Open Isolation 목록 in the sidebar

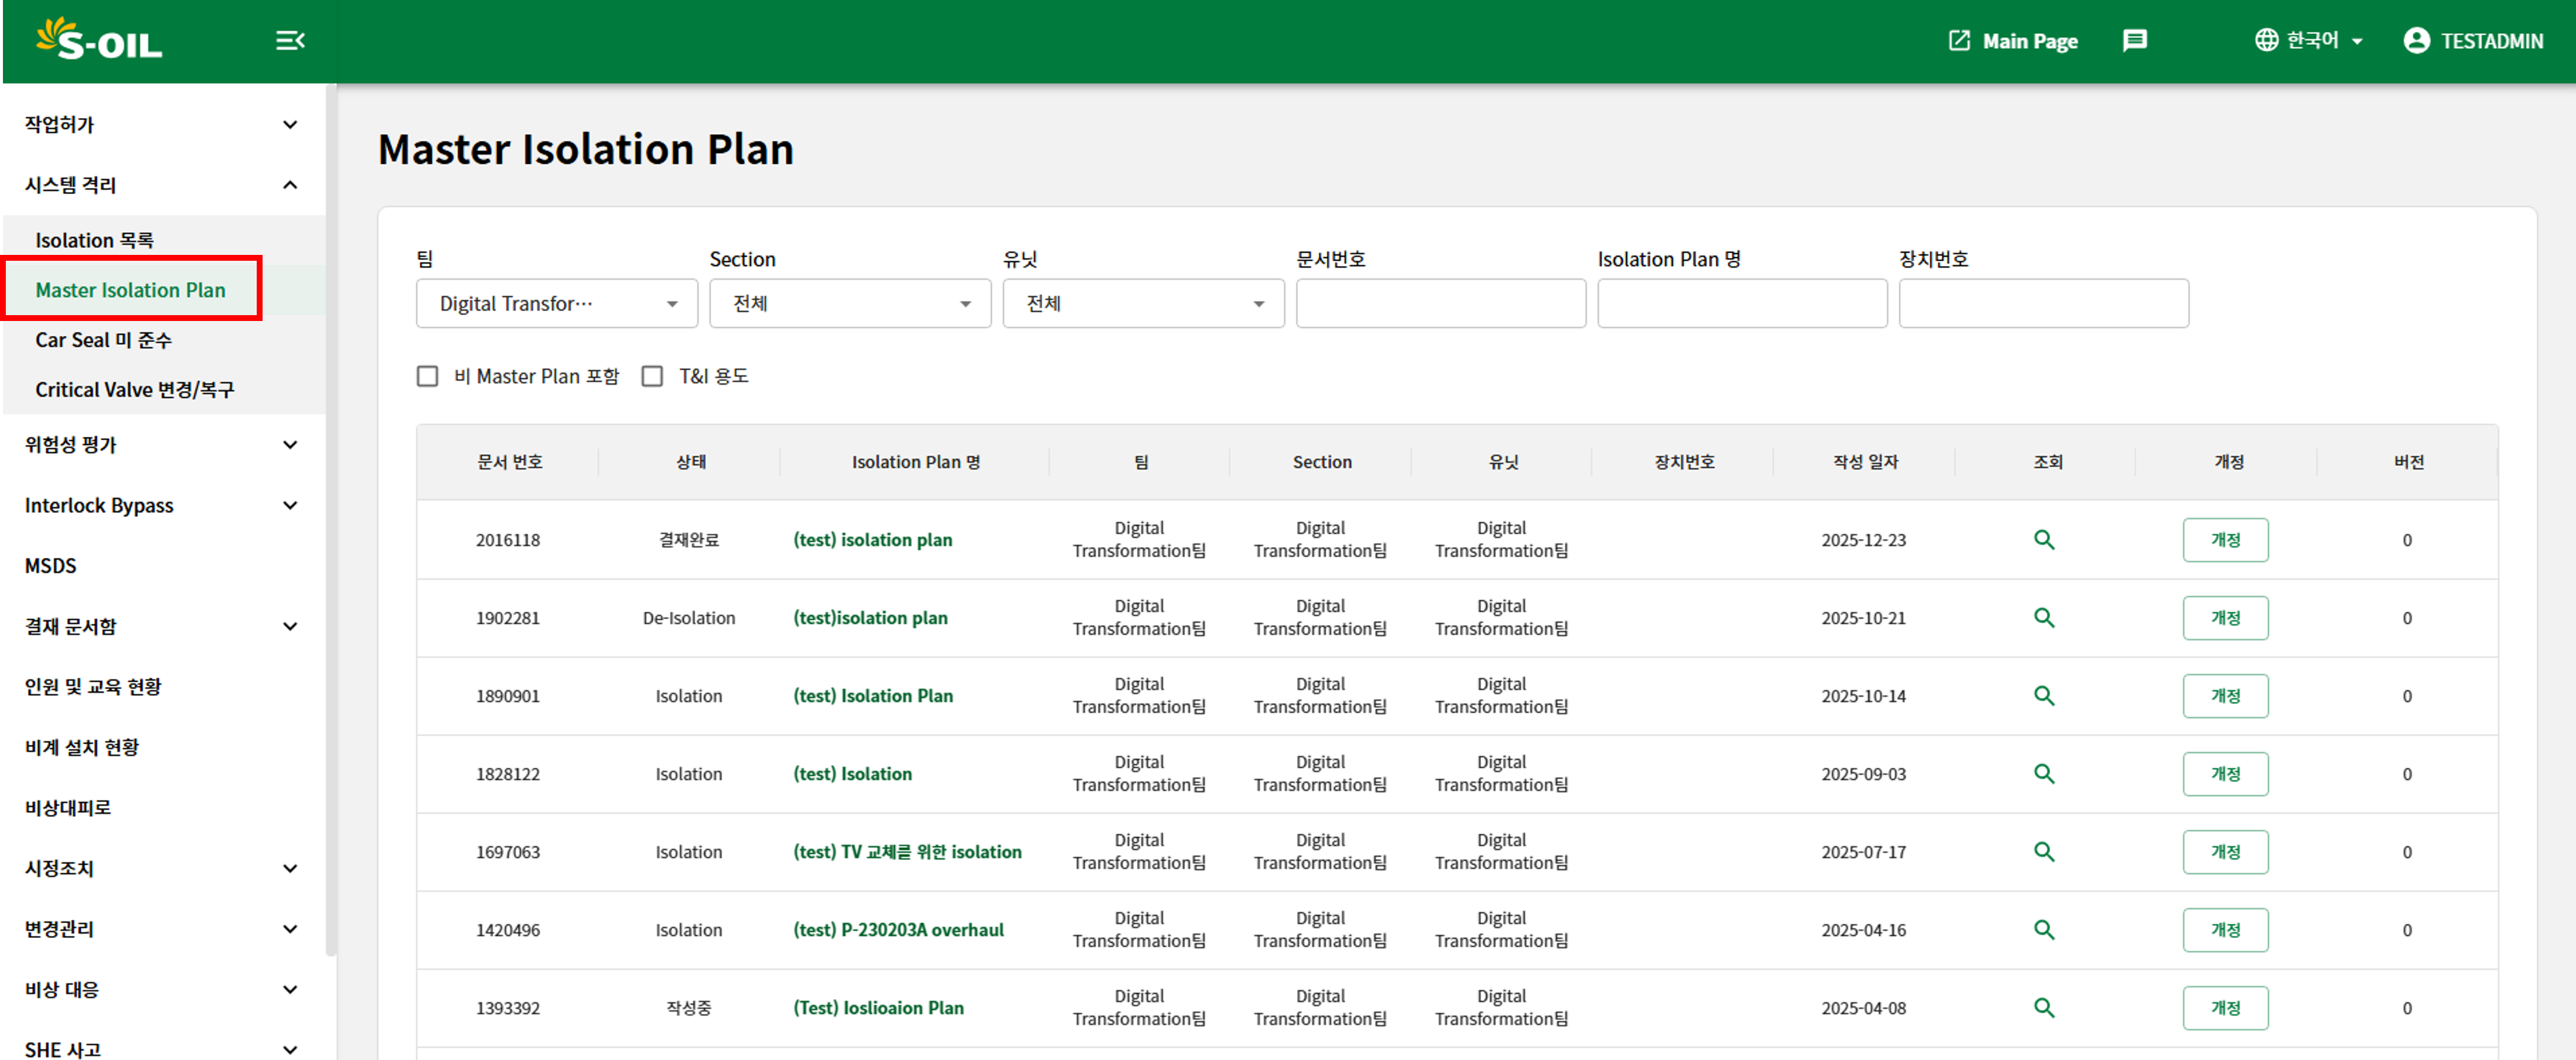coord(95,241)
